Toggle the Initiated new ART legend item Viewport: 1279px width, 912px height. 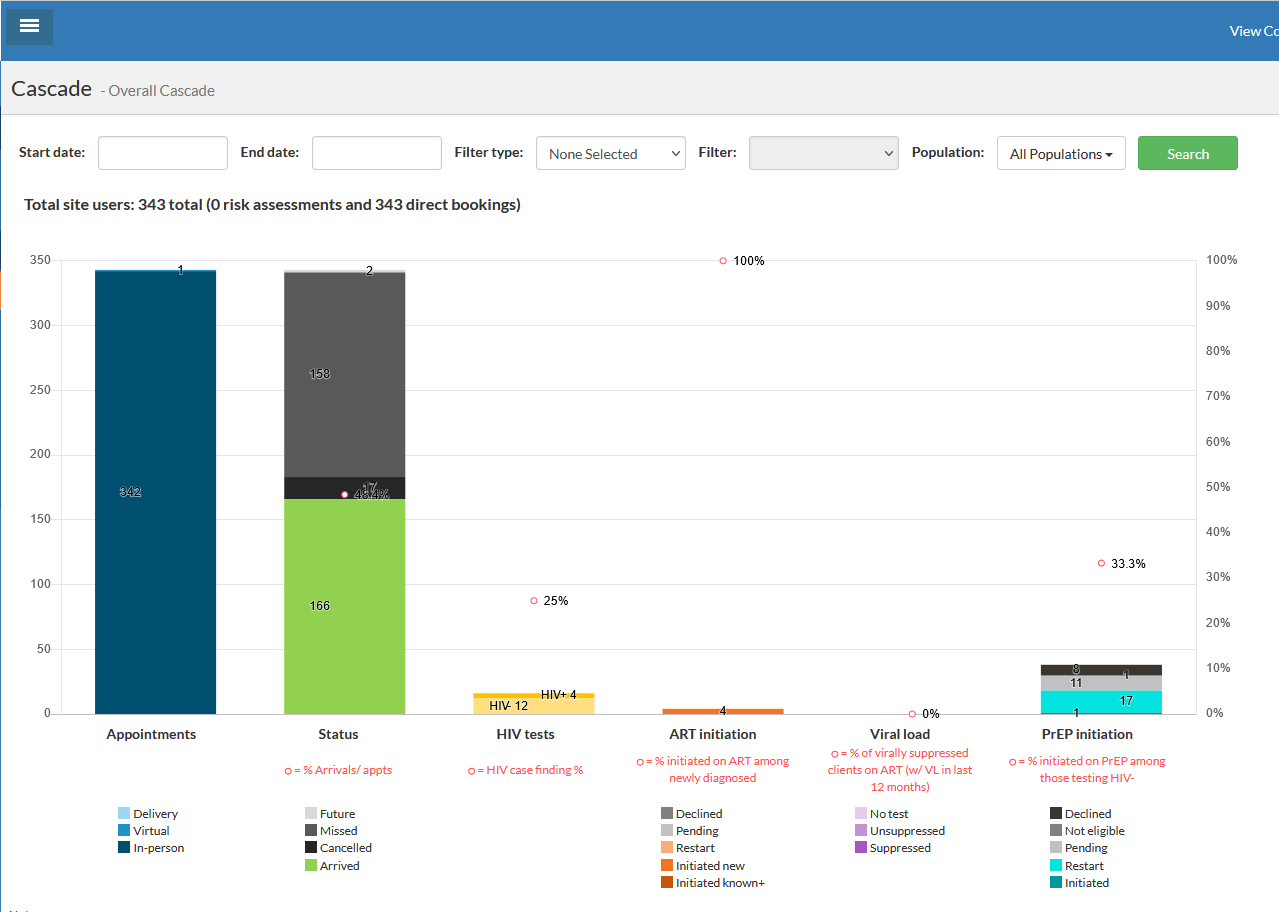[x=709, y=866]
